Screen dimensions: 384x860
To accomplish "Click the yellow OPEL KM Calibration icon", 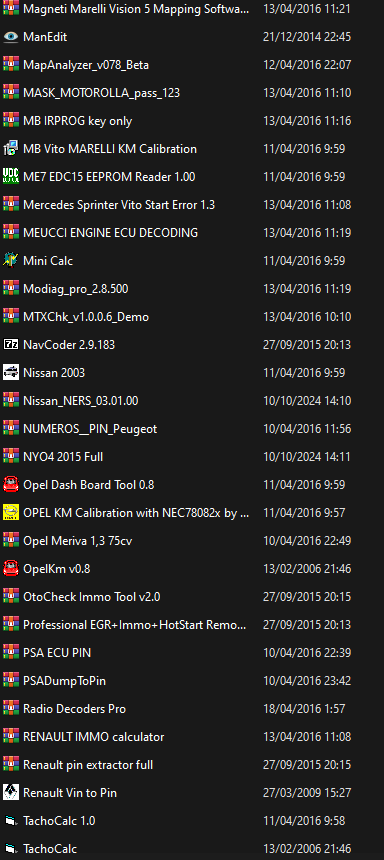I will coord(10,512).
